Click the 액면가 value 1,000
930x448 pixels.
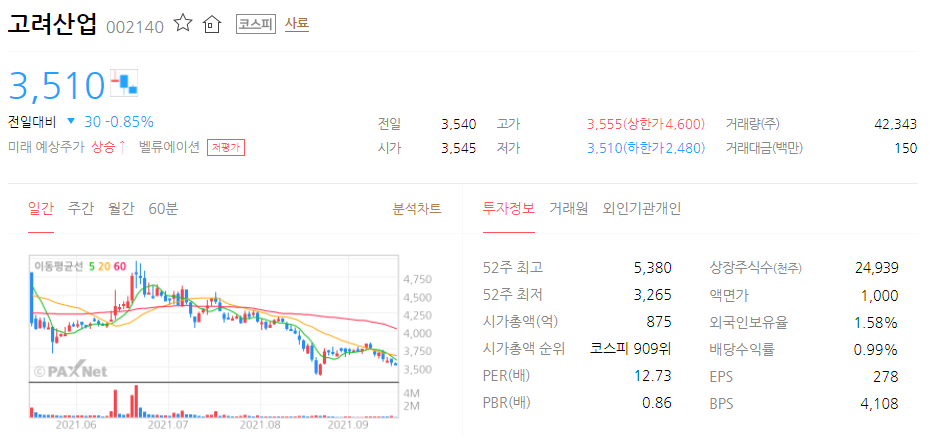coord(880,295)
